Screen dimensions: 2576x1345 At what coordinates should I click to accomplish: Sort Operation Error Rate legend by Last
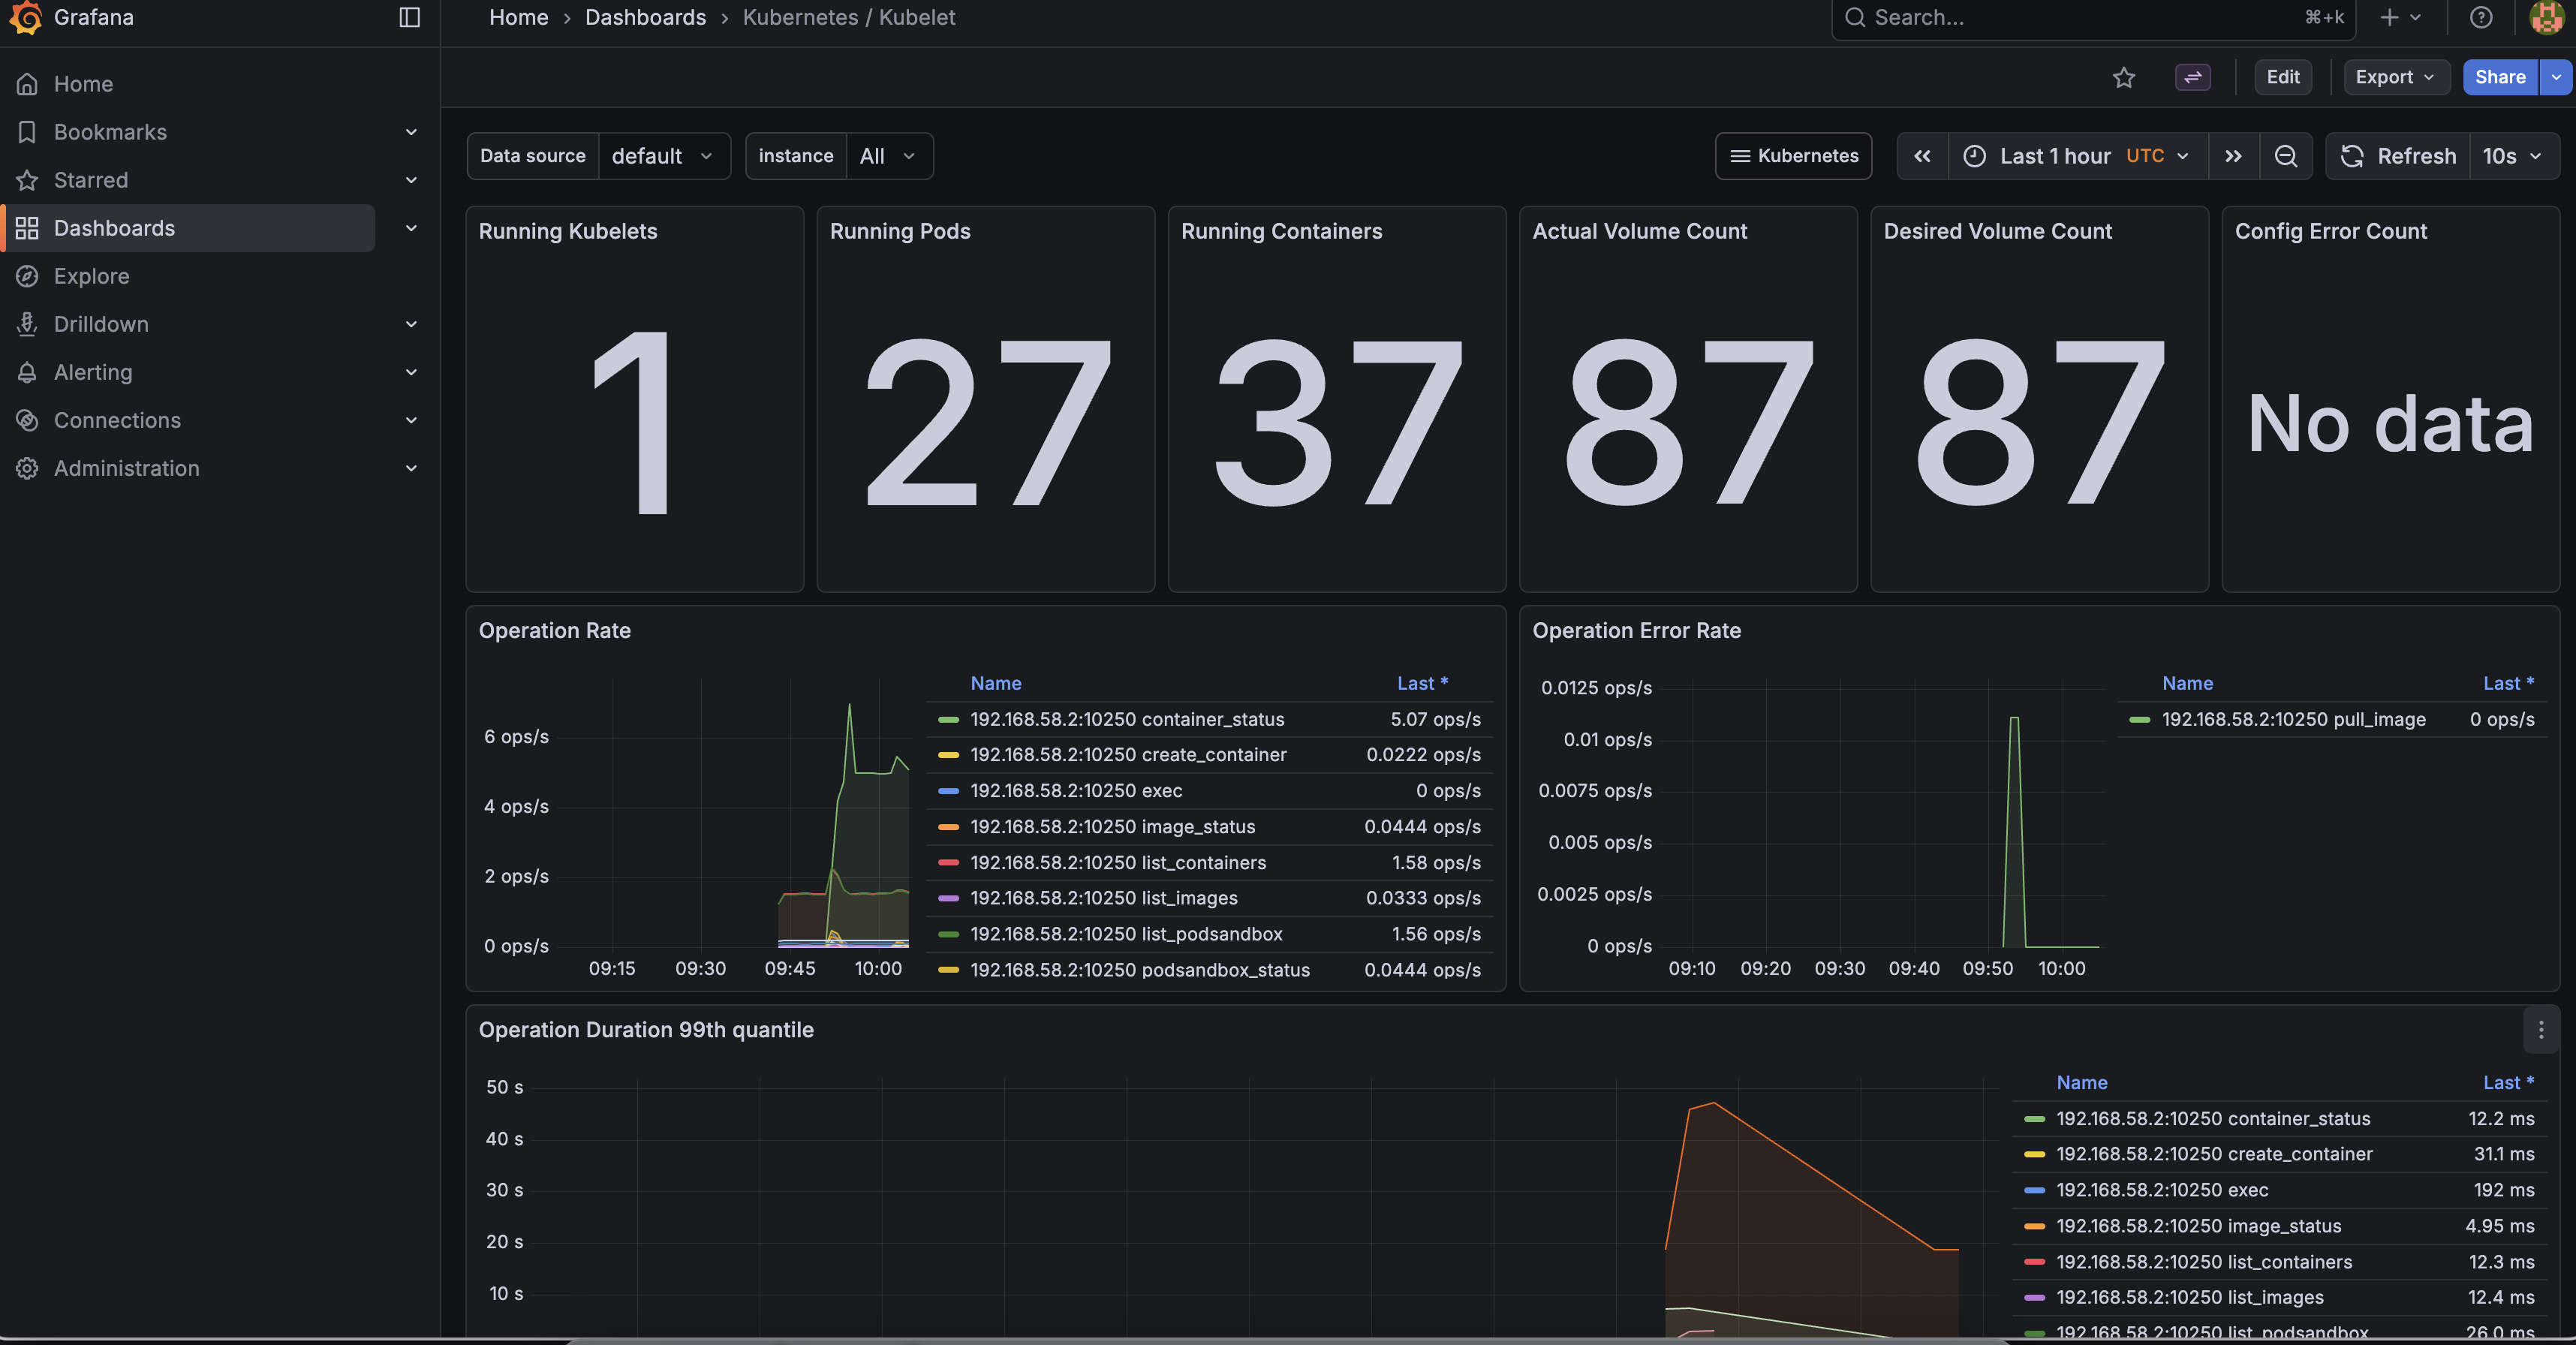pos(2508,683)
